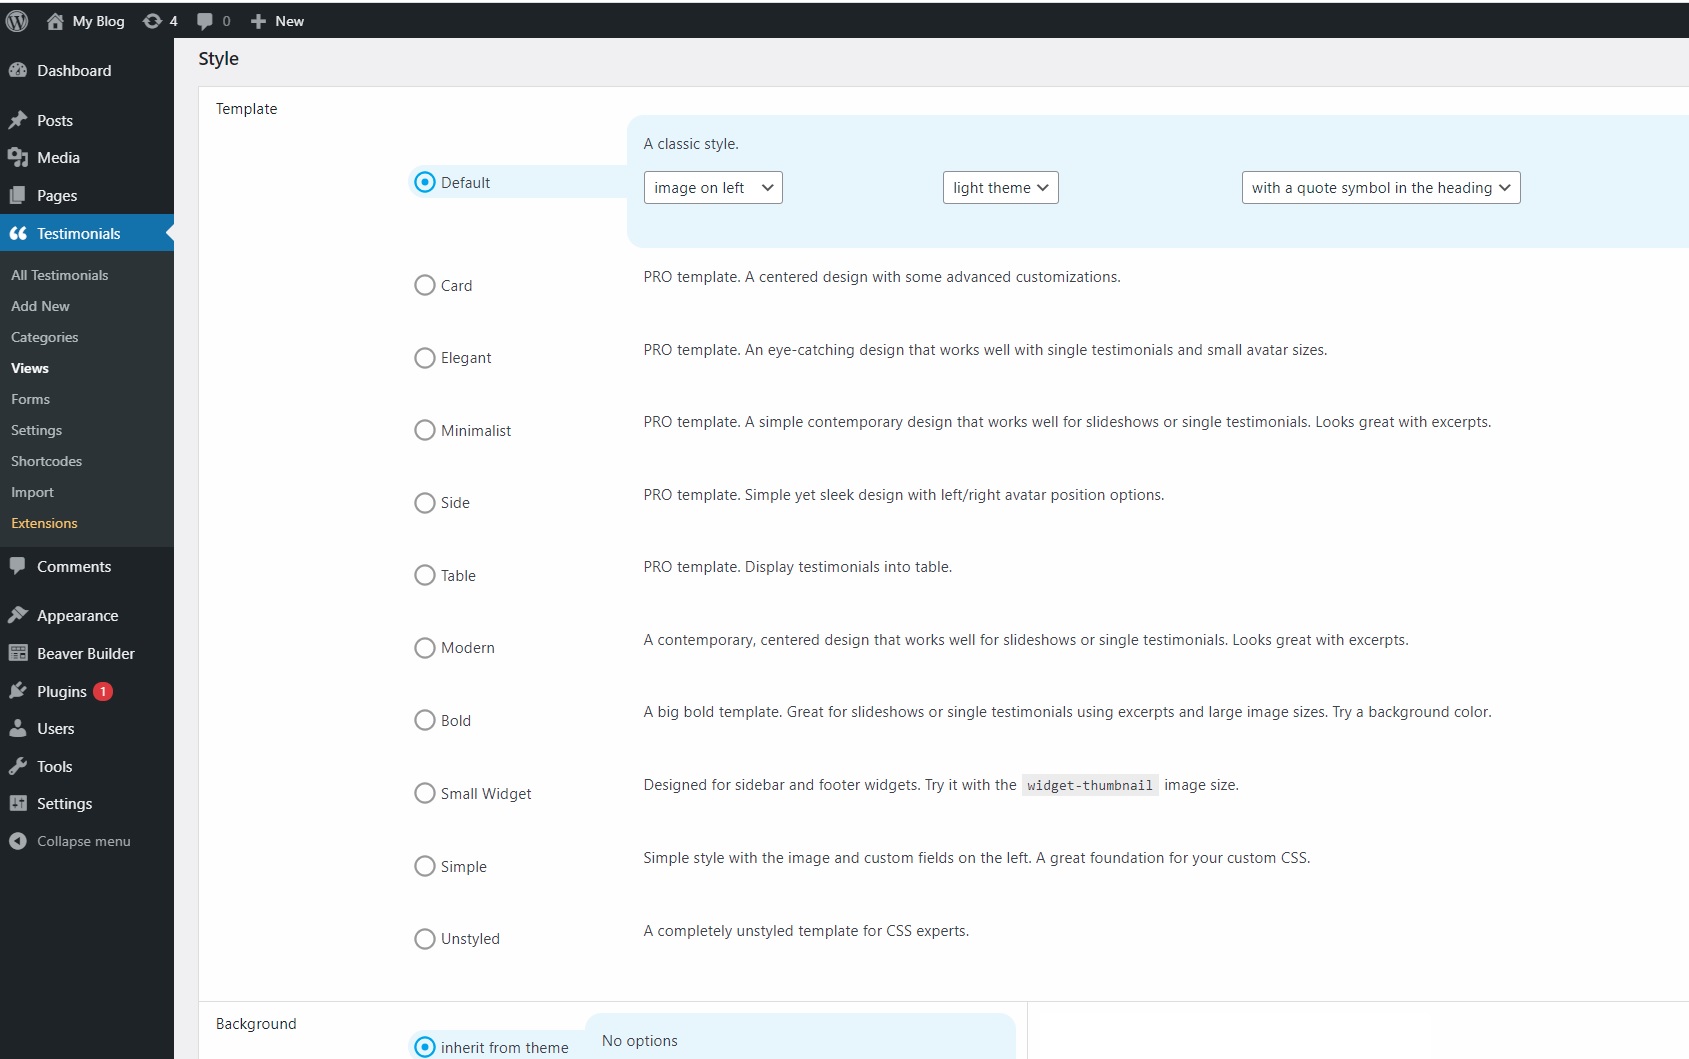Open All Testimonials submenu item

point(60,275)
